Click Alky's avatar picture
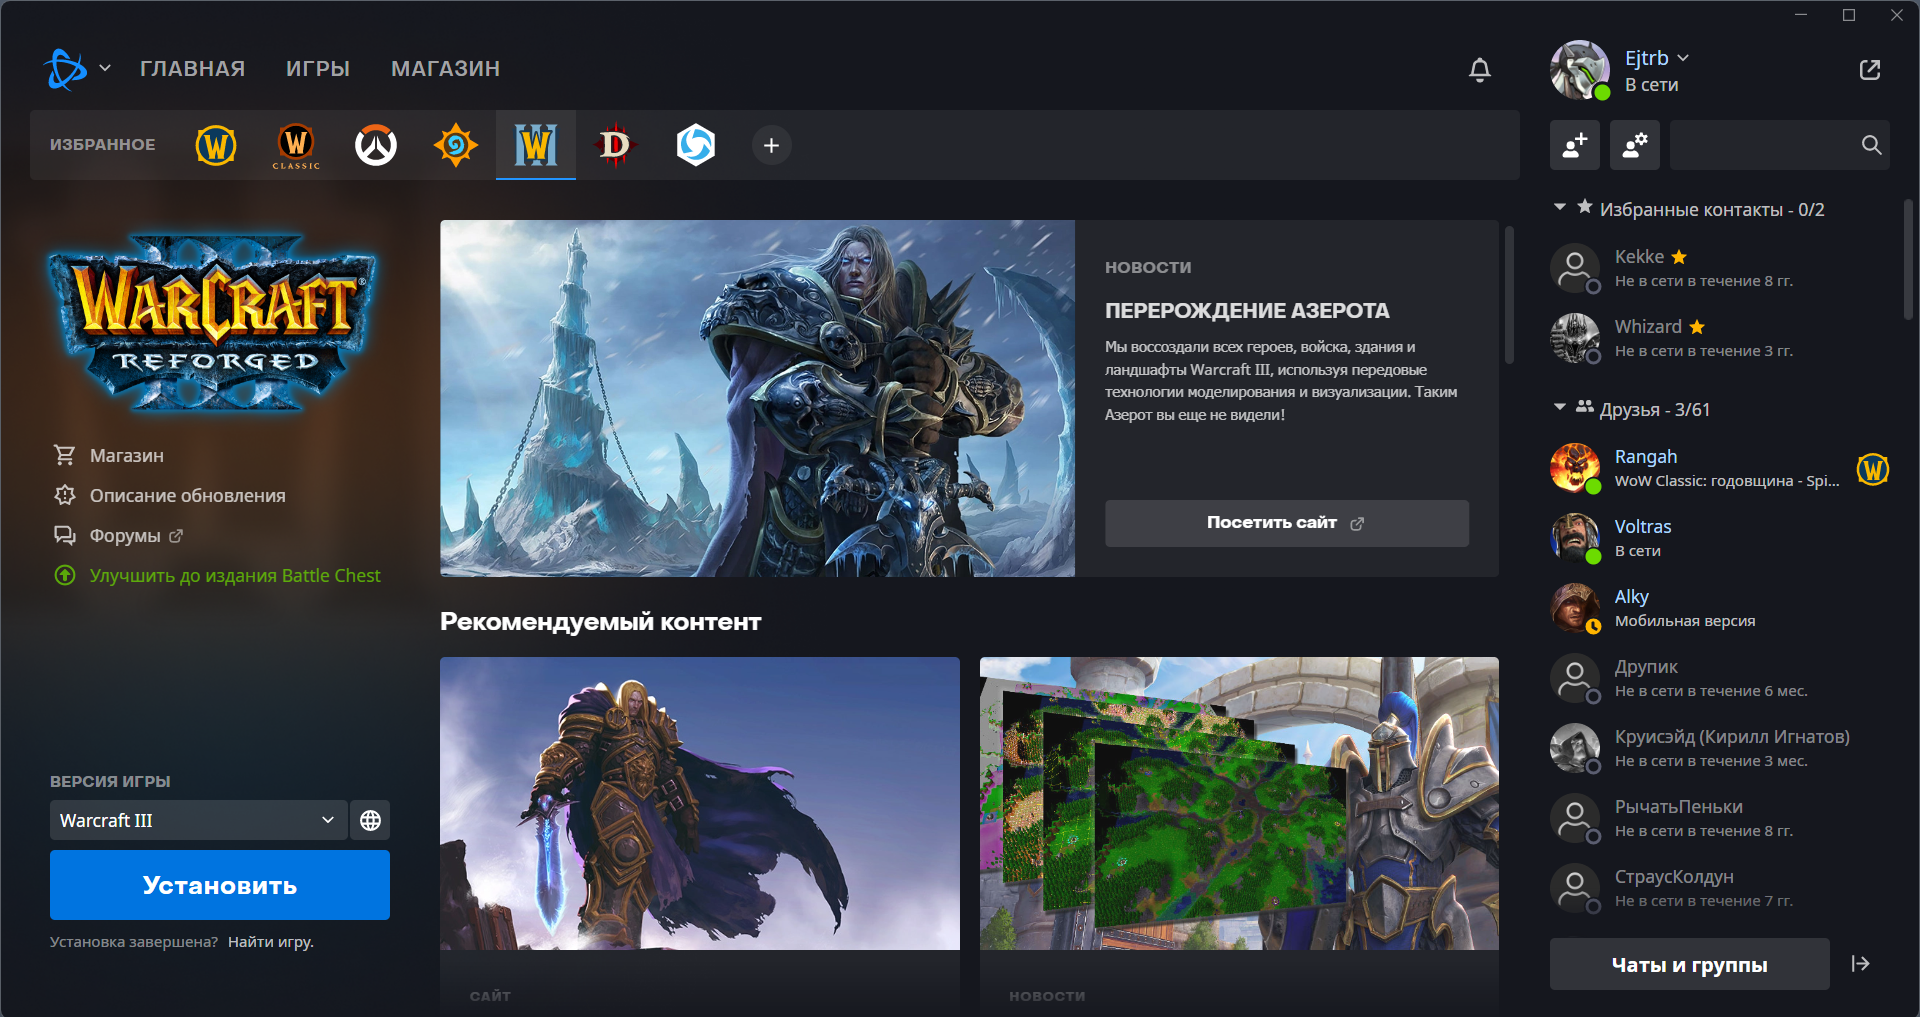 tap(1575, 608)
